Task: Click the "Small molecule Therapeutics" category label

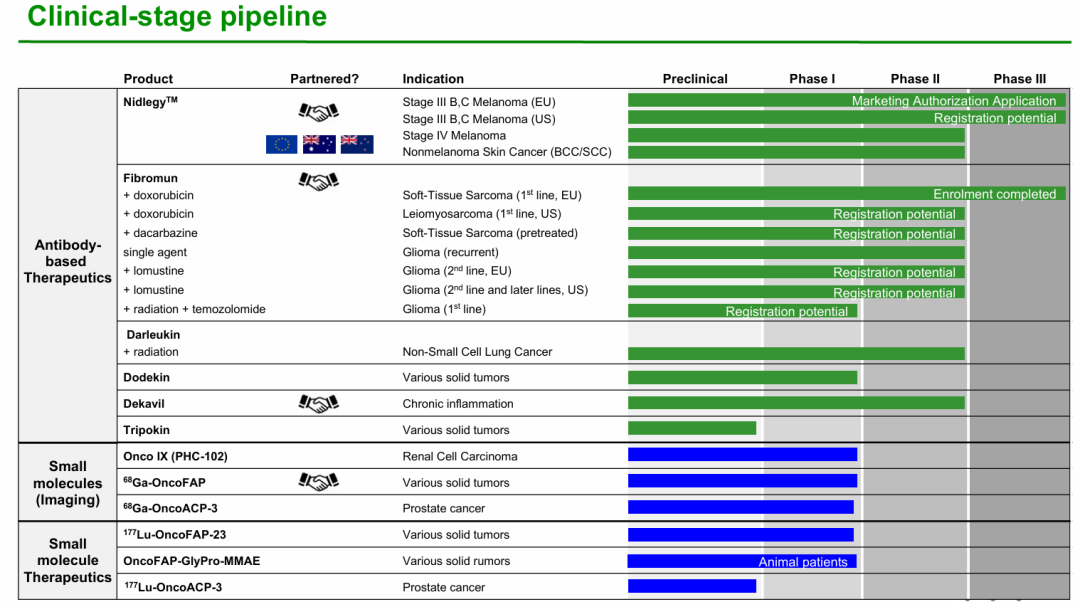Action: [x=68, y=561]
